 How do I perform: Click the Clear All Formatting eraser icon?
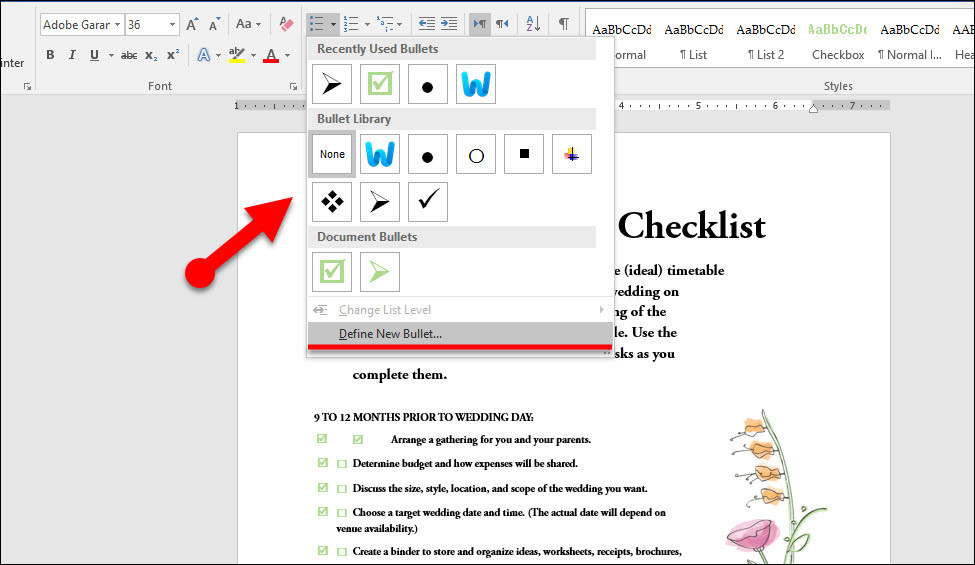coord(286,24)
